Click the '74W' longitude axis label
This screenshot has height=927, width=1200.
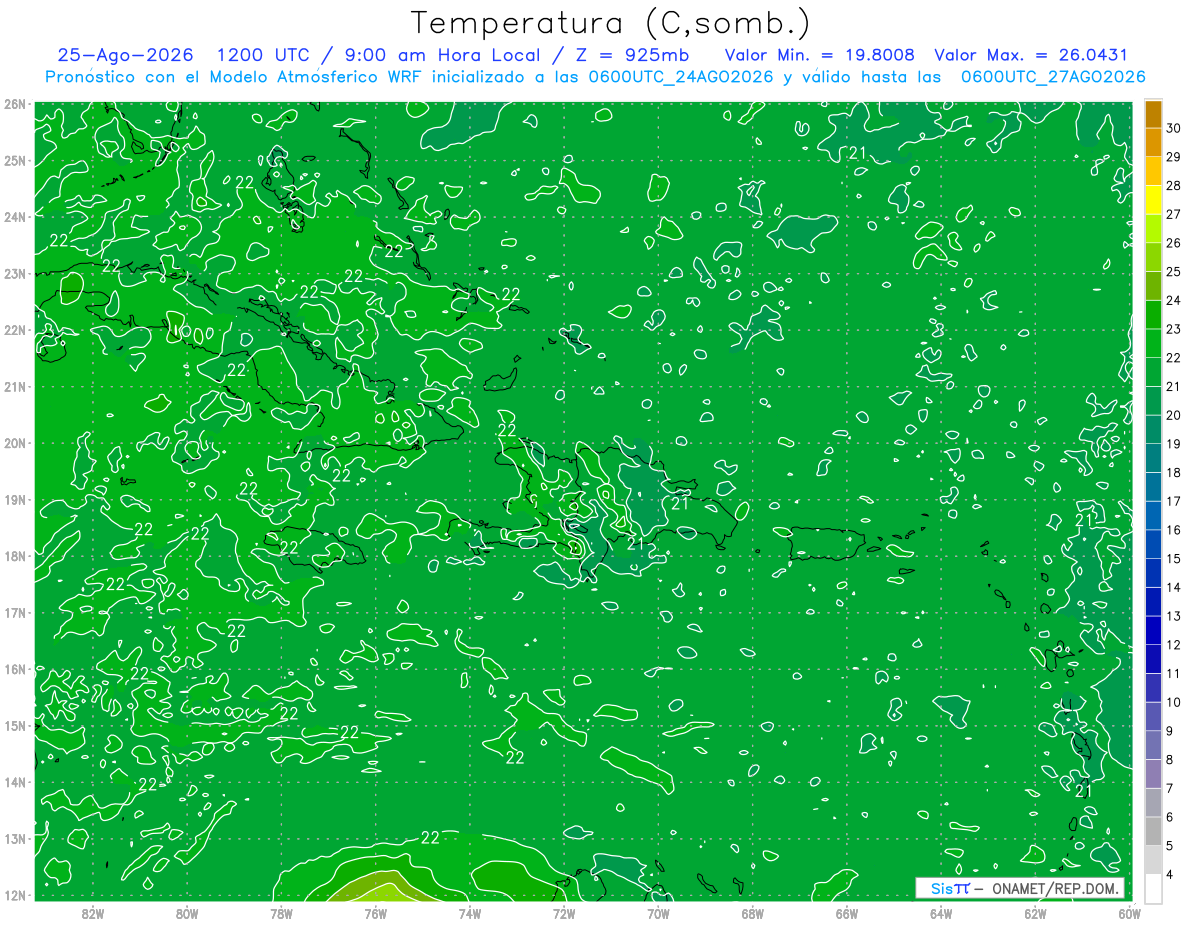470,912
